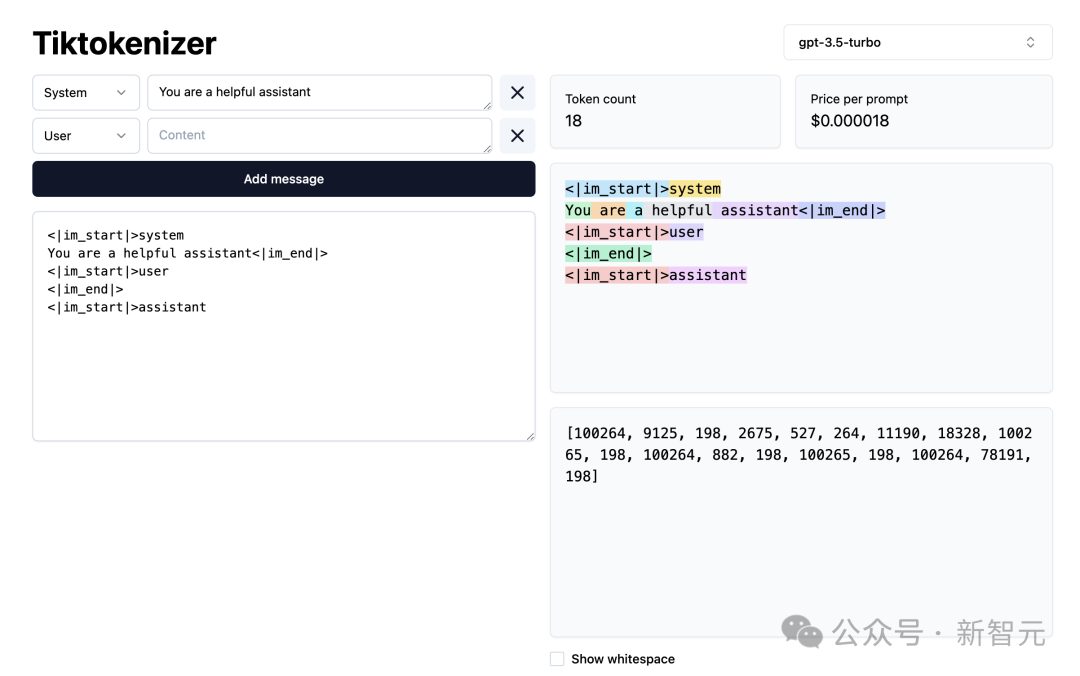
Task: Focus the "You are a helpful assistant" input
Action: pos(318,92)
